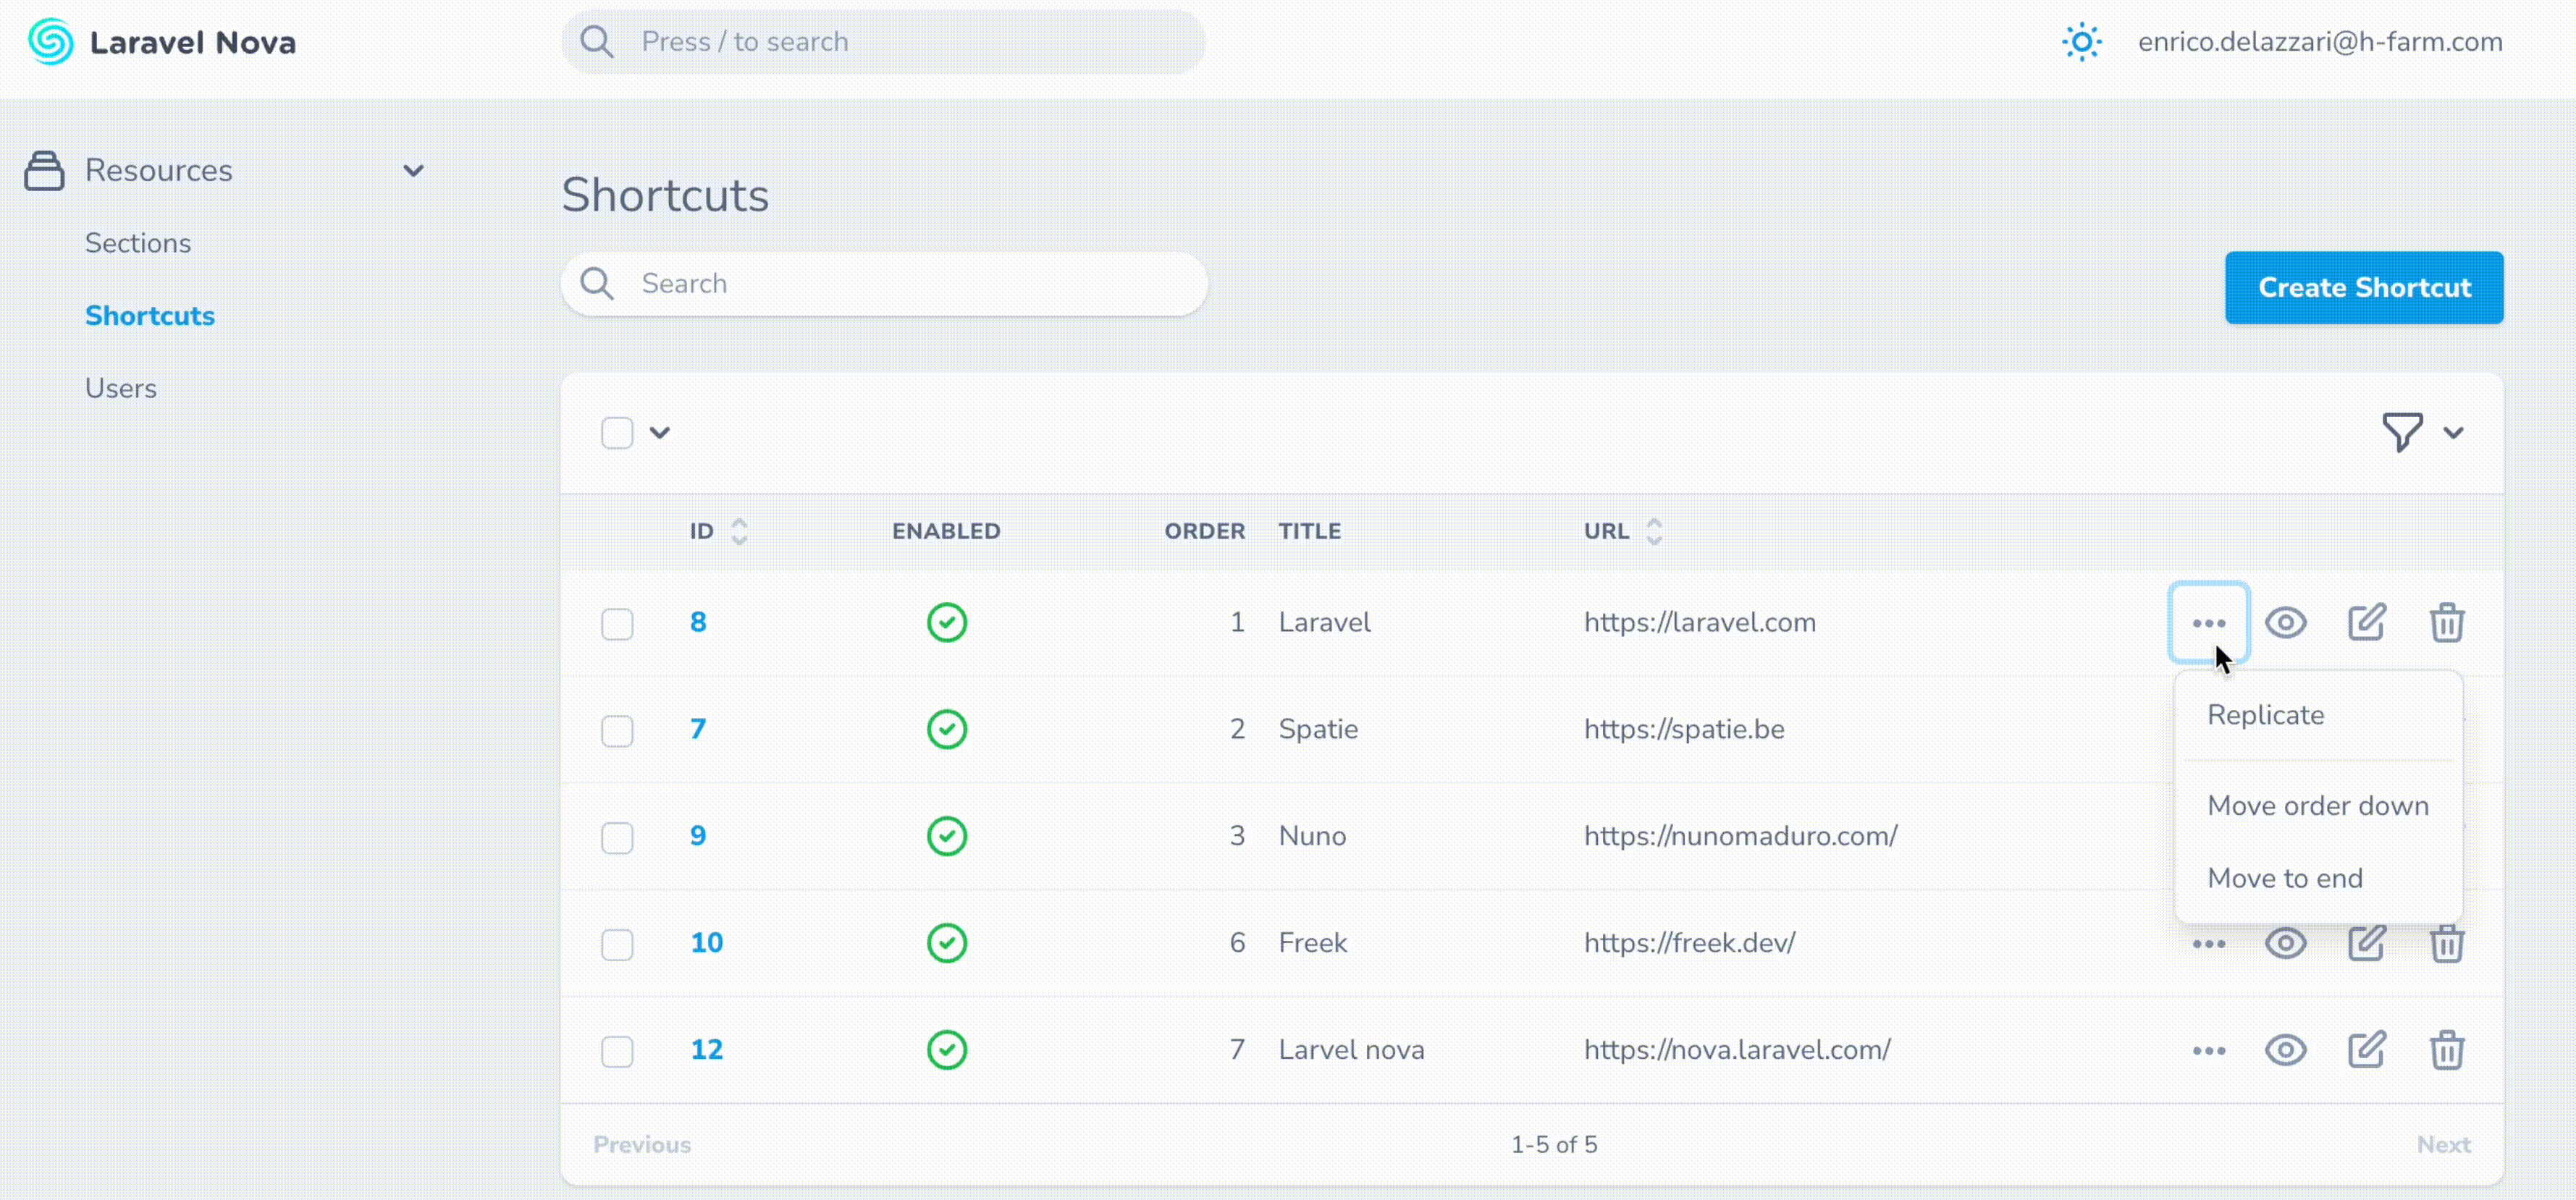This screenshot has height=1200, width=2576.
Task: Delete the Larvel nova shortcut
Action: (2447, 1050)
